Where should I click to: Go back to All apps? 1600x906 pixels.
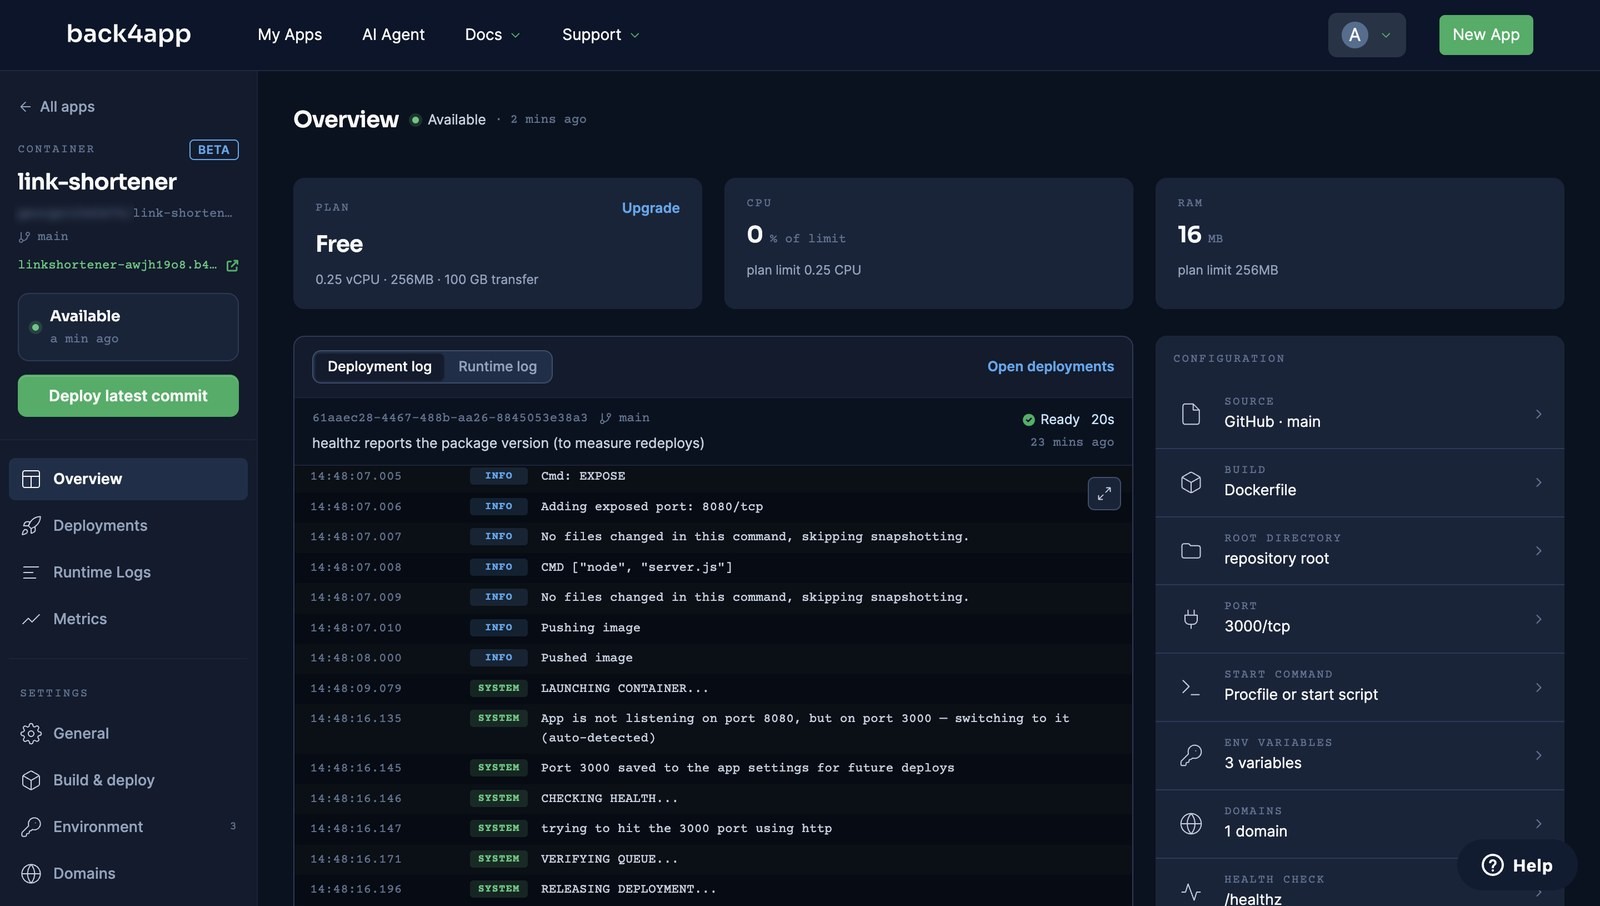click(57, 107)
